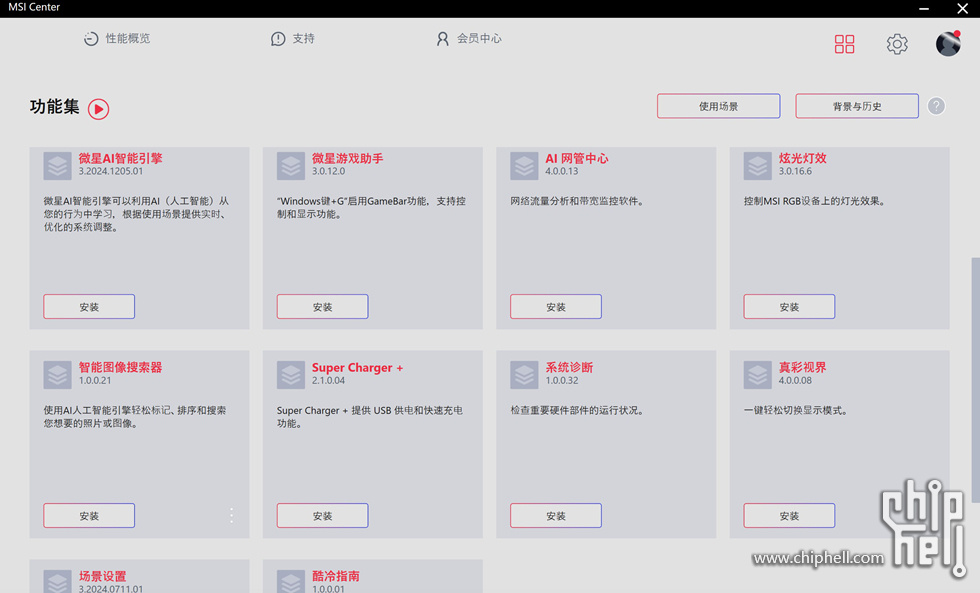
Task: Click the 使用场景 button
Action: (719, 106)
